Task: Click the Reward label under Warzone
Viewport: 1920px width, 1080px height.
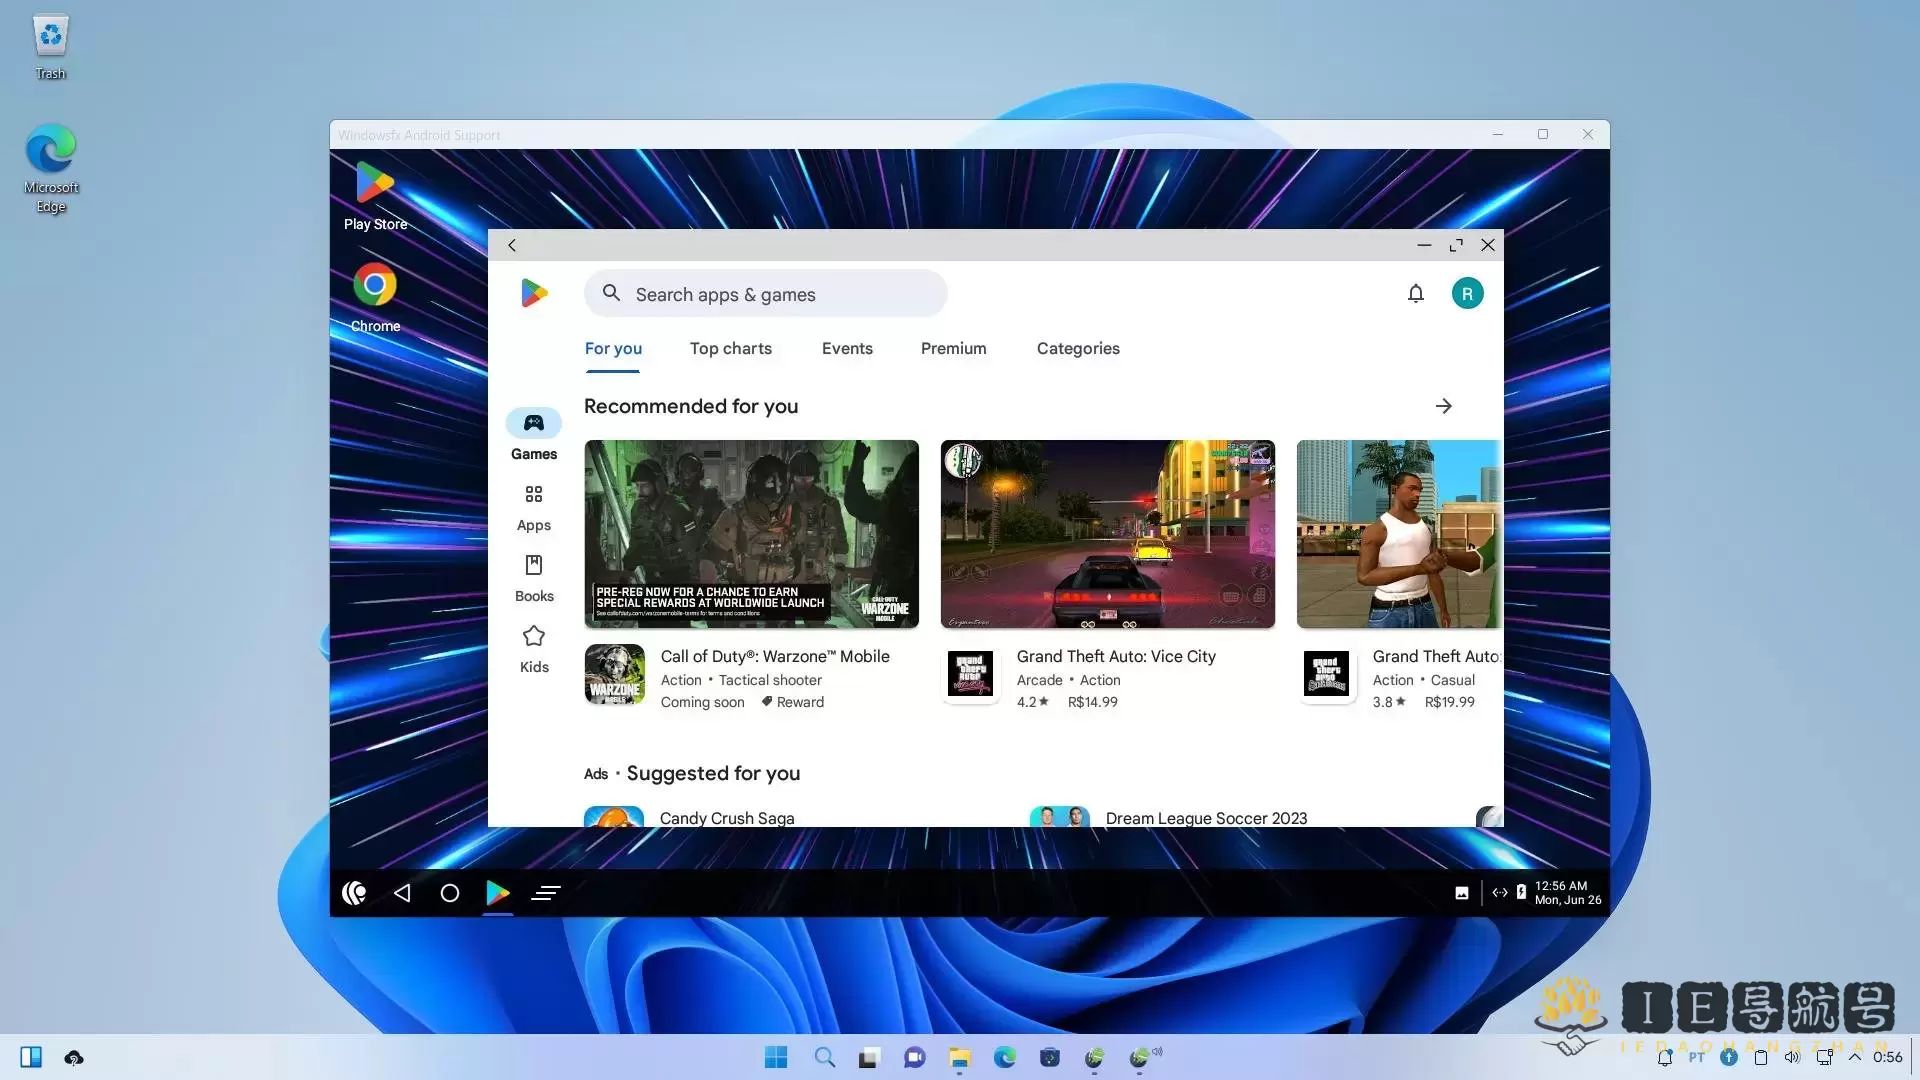Action: (793, 702)
